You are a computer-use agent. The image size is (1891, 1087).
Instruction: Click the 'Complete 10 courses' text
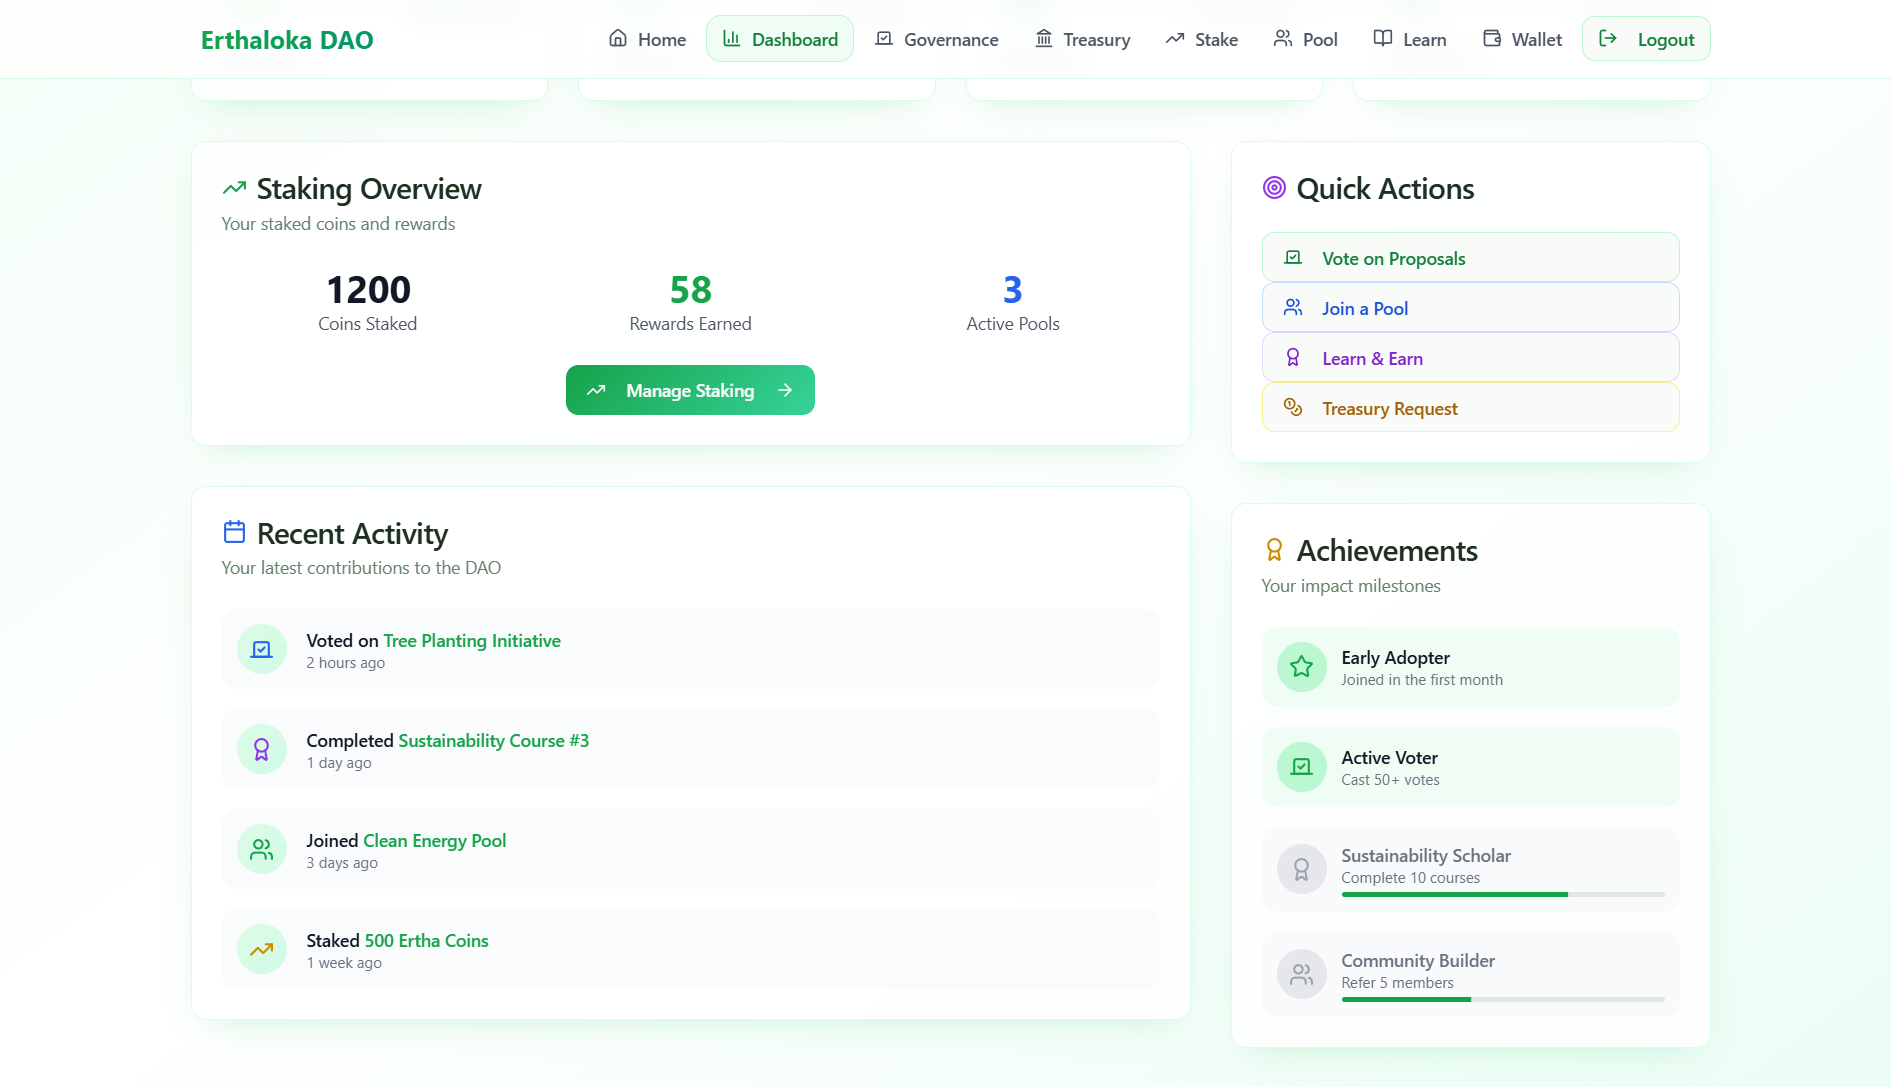pos(1410,878)
